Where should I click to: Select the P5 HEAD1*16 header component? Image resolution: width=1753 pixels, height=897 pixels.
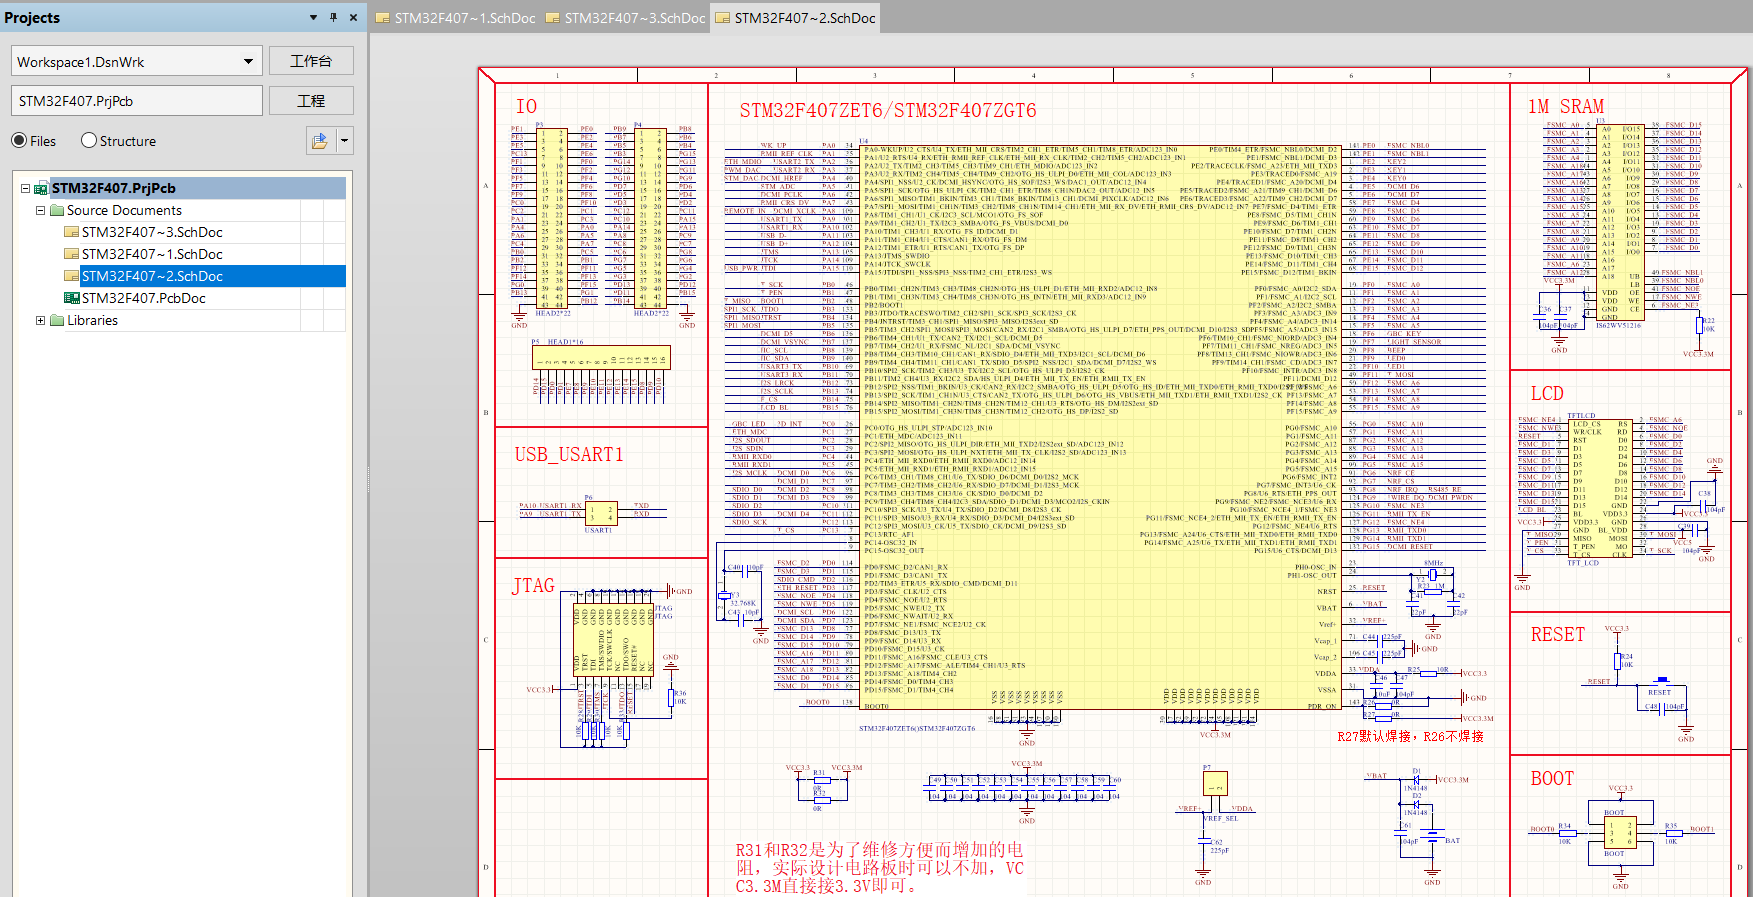601,358
